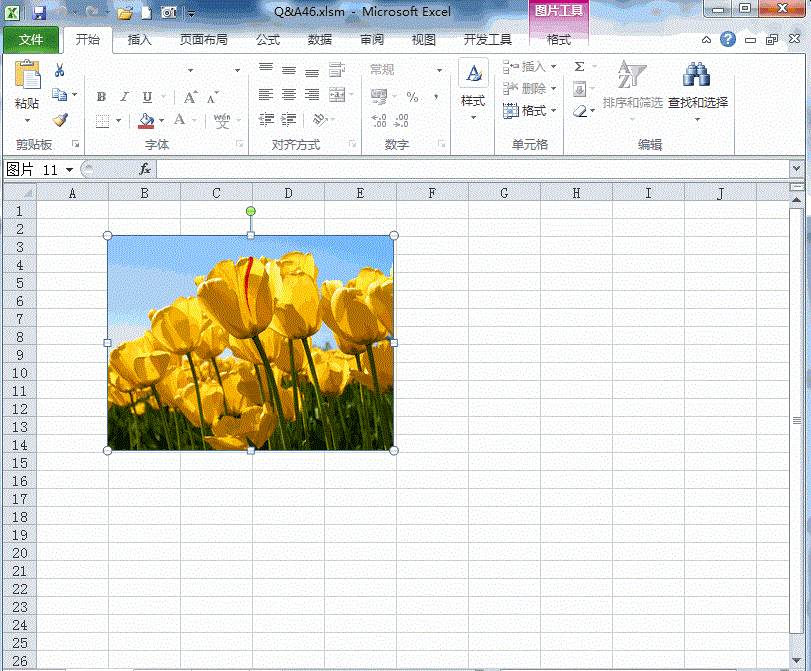Toggle Bold formatting
Image resolution: width=811 pixels, height=671 pixels.
[x=101, y=97]
